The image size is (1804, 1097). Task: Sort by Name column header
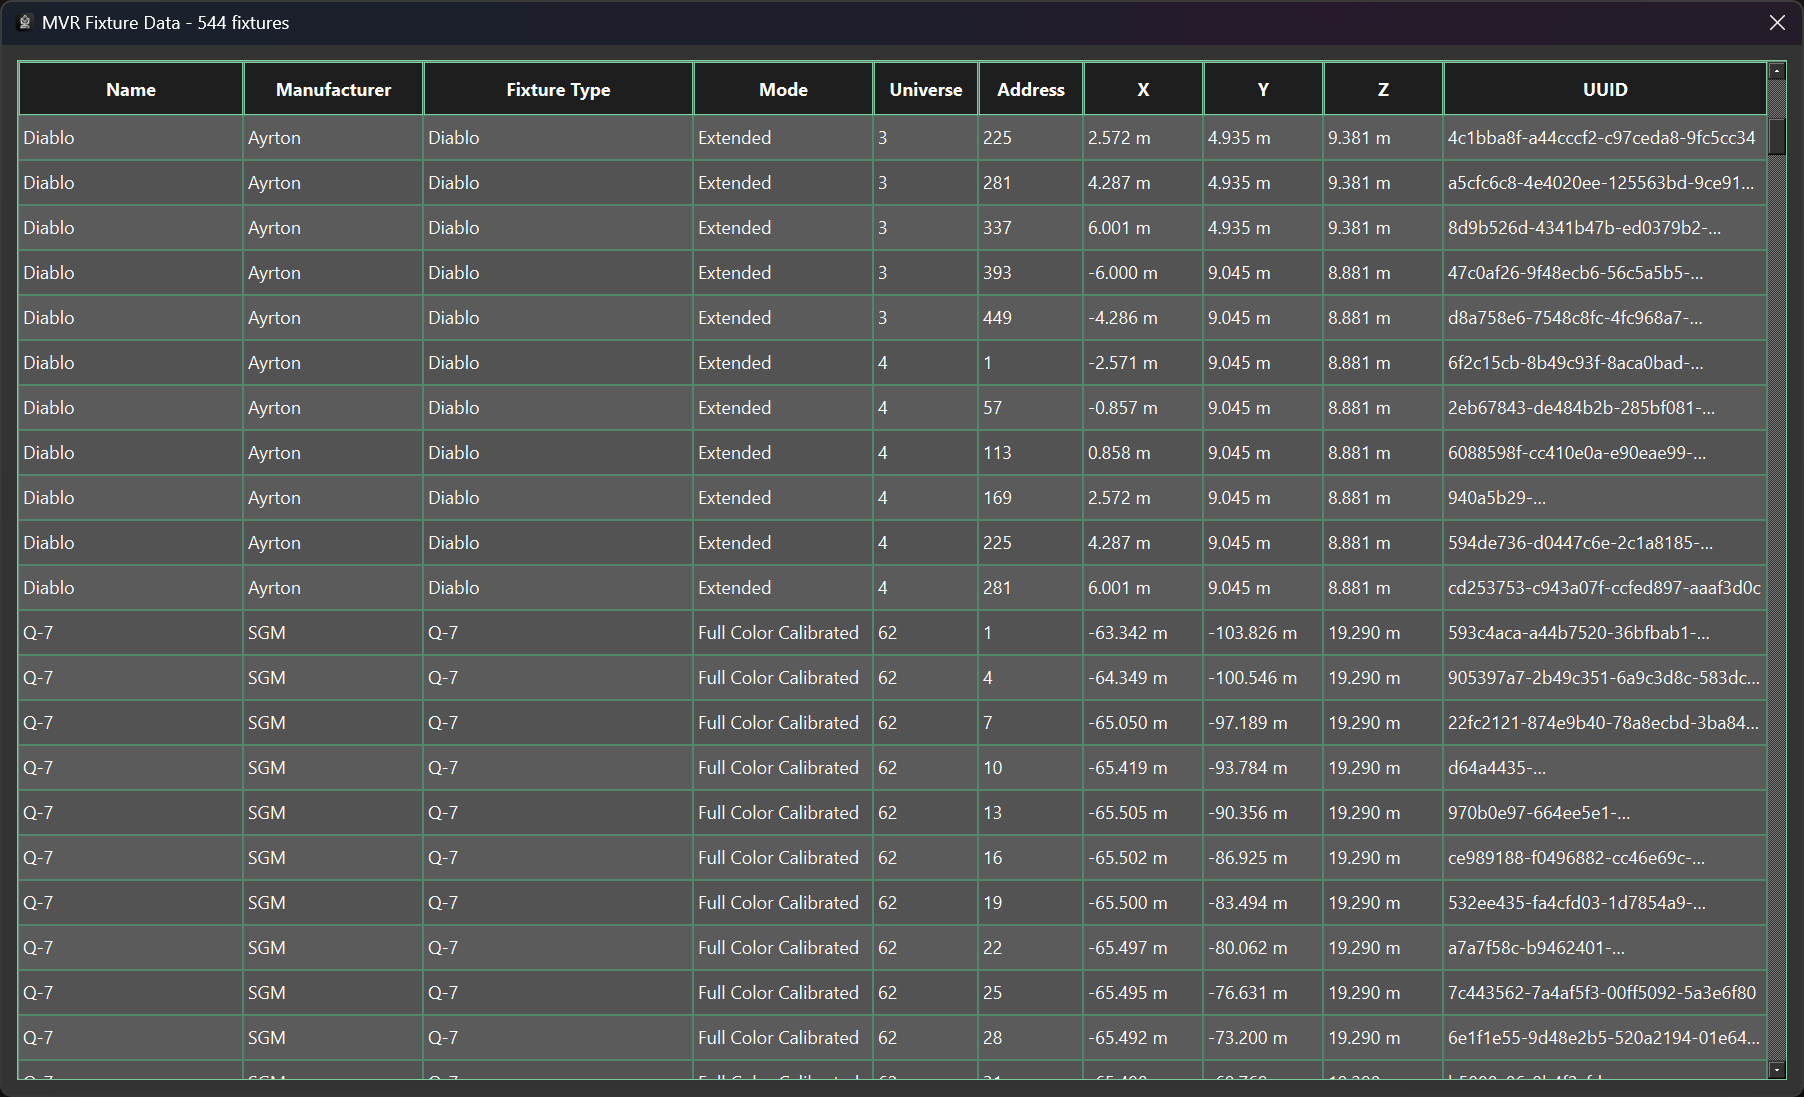point(131,89)
